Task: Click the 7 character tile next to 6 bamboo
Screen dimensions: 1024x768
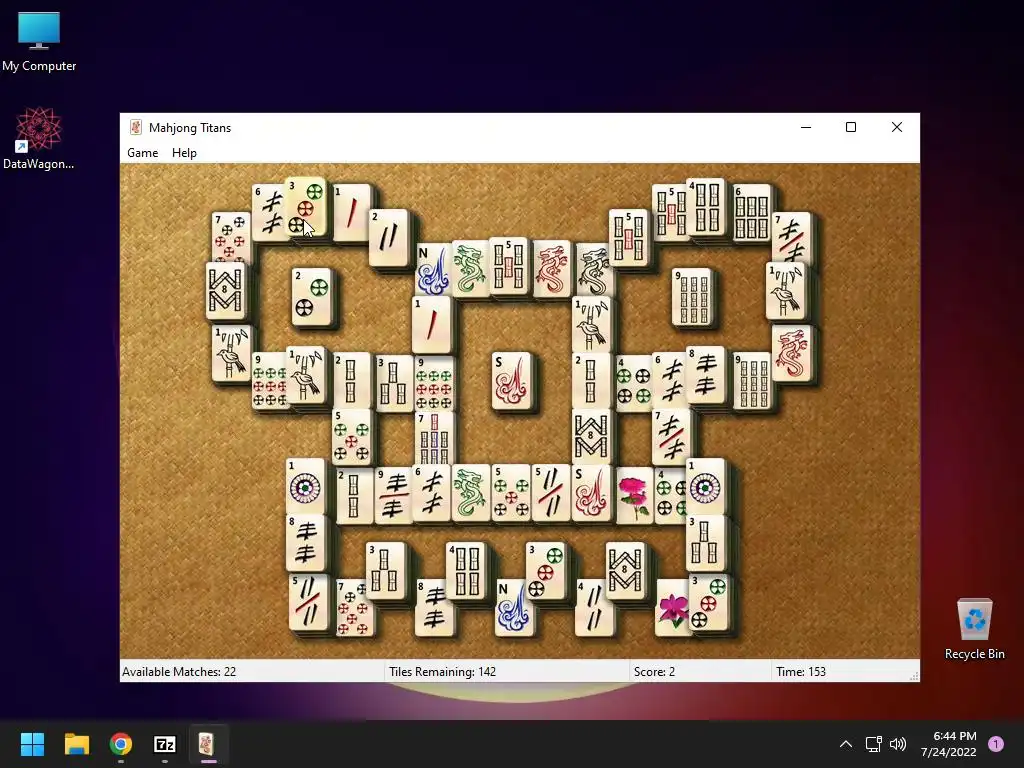Action: (792, 239)
